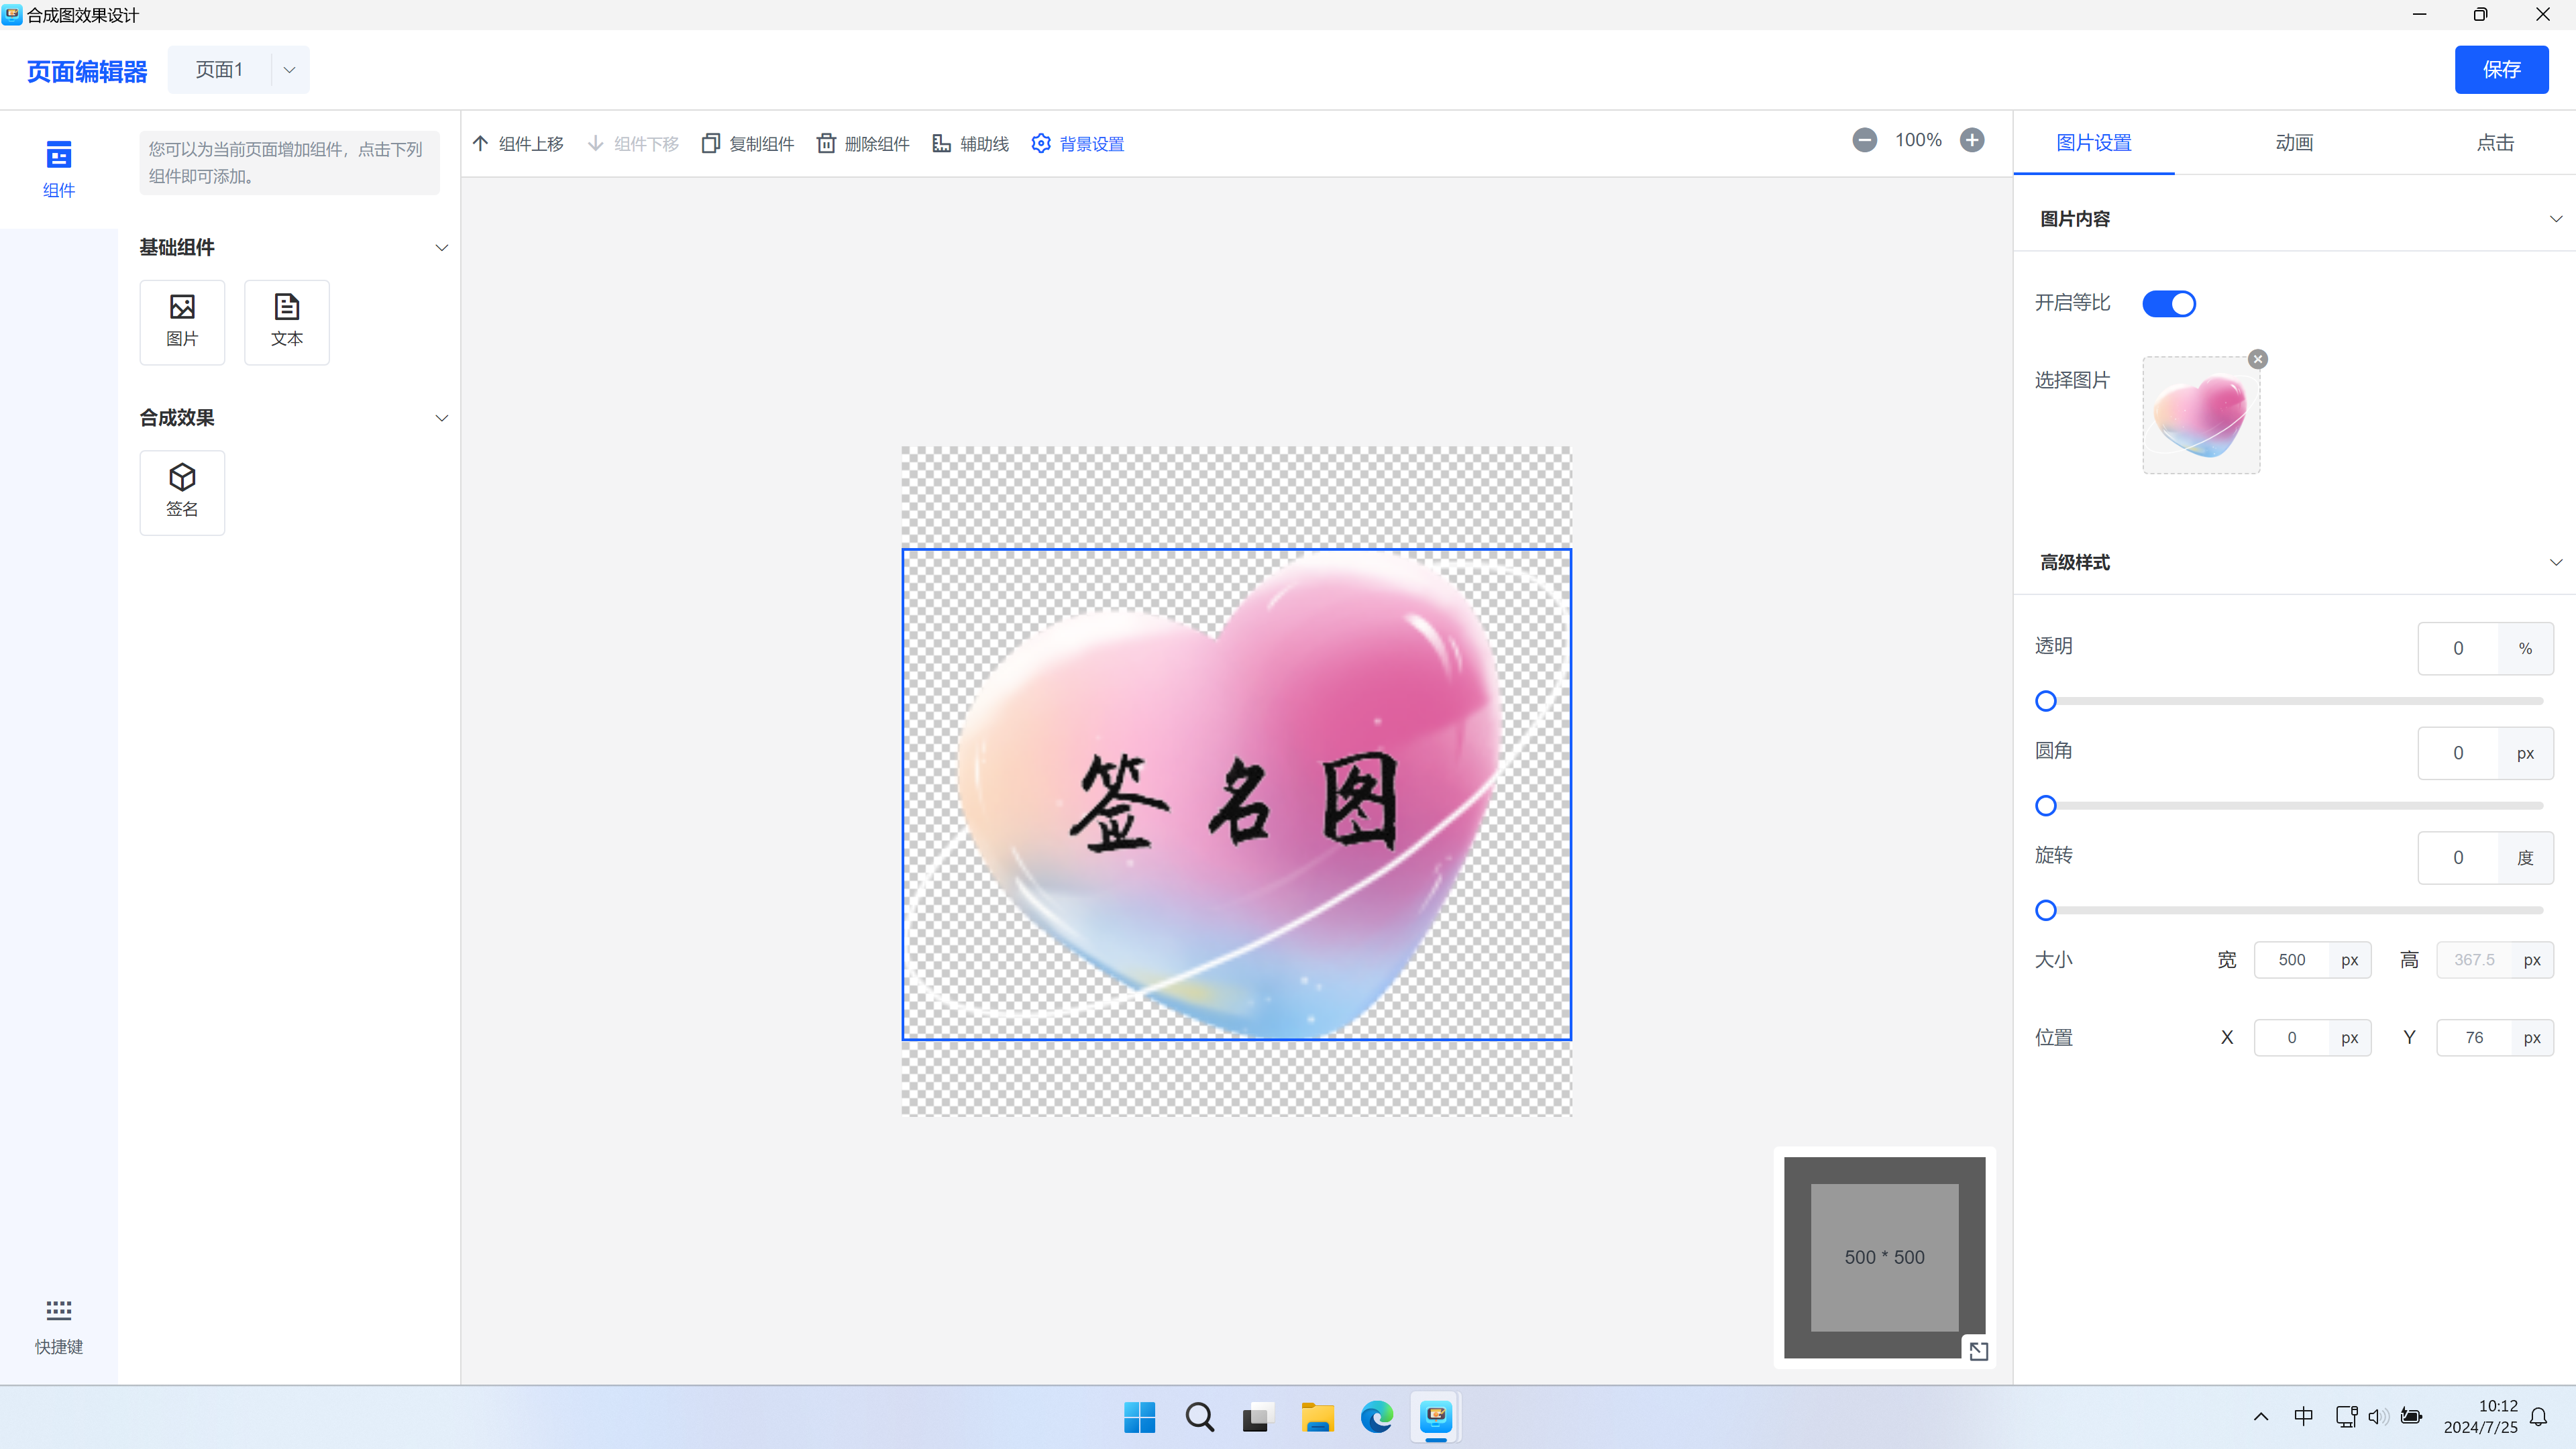The height and width of the screenshot is (1449, 2576).
Task: Click the 100% zoom level text
Action: [x=1918, y=140]
